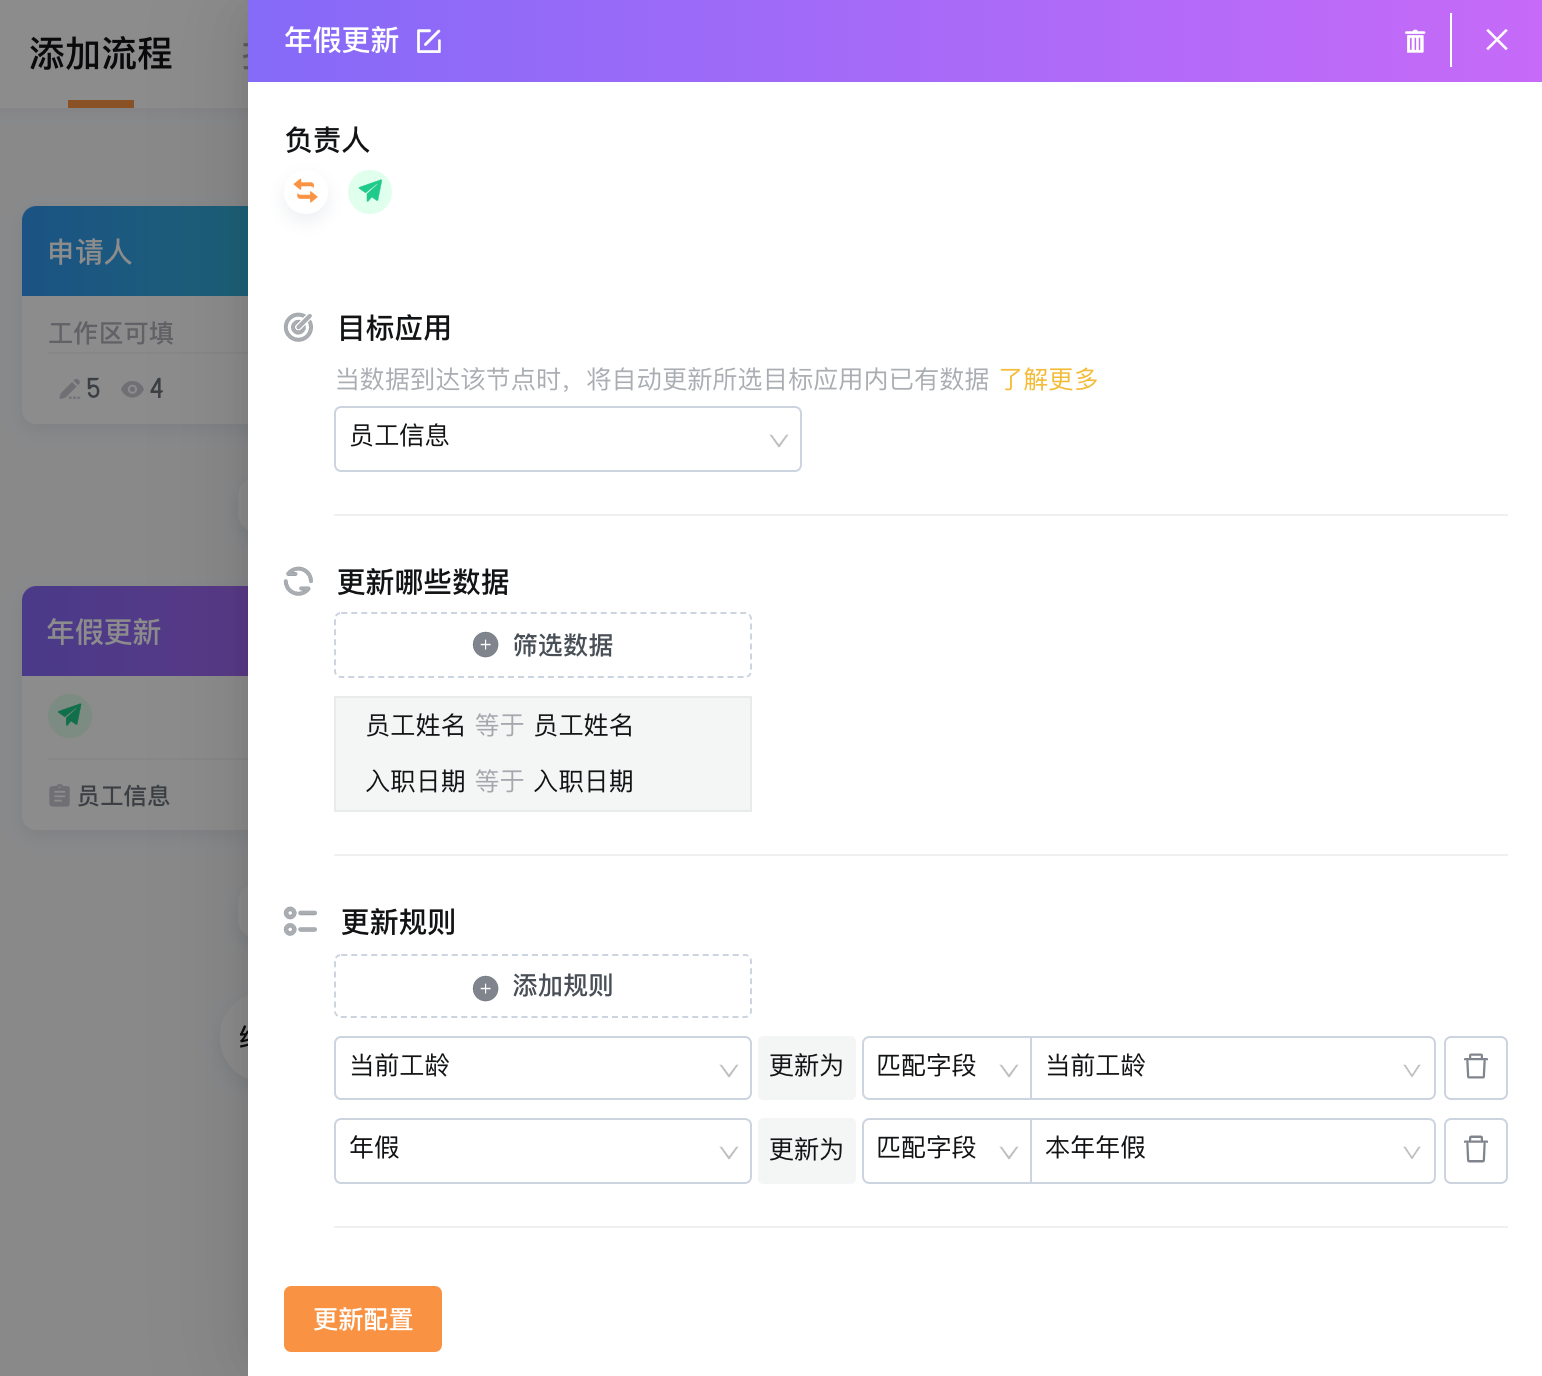Click the list icon beside 更新规则
This screenshot has height=1376, width=1542.
(x=300, y=921)
